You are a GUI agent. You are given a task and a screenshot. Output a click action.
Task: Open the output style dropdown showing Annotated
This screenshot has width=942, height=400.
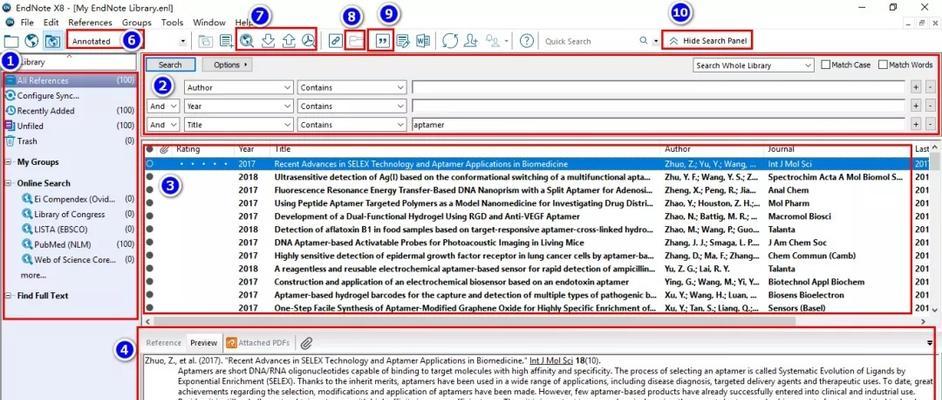pyautogui.click(x=183, y=41)
